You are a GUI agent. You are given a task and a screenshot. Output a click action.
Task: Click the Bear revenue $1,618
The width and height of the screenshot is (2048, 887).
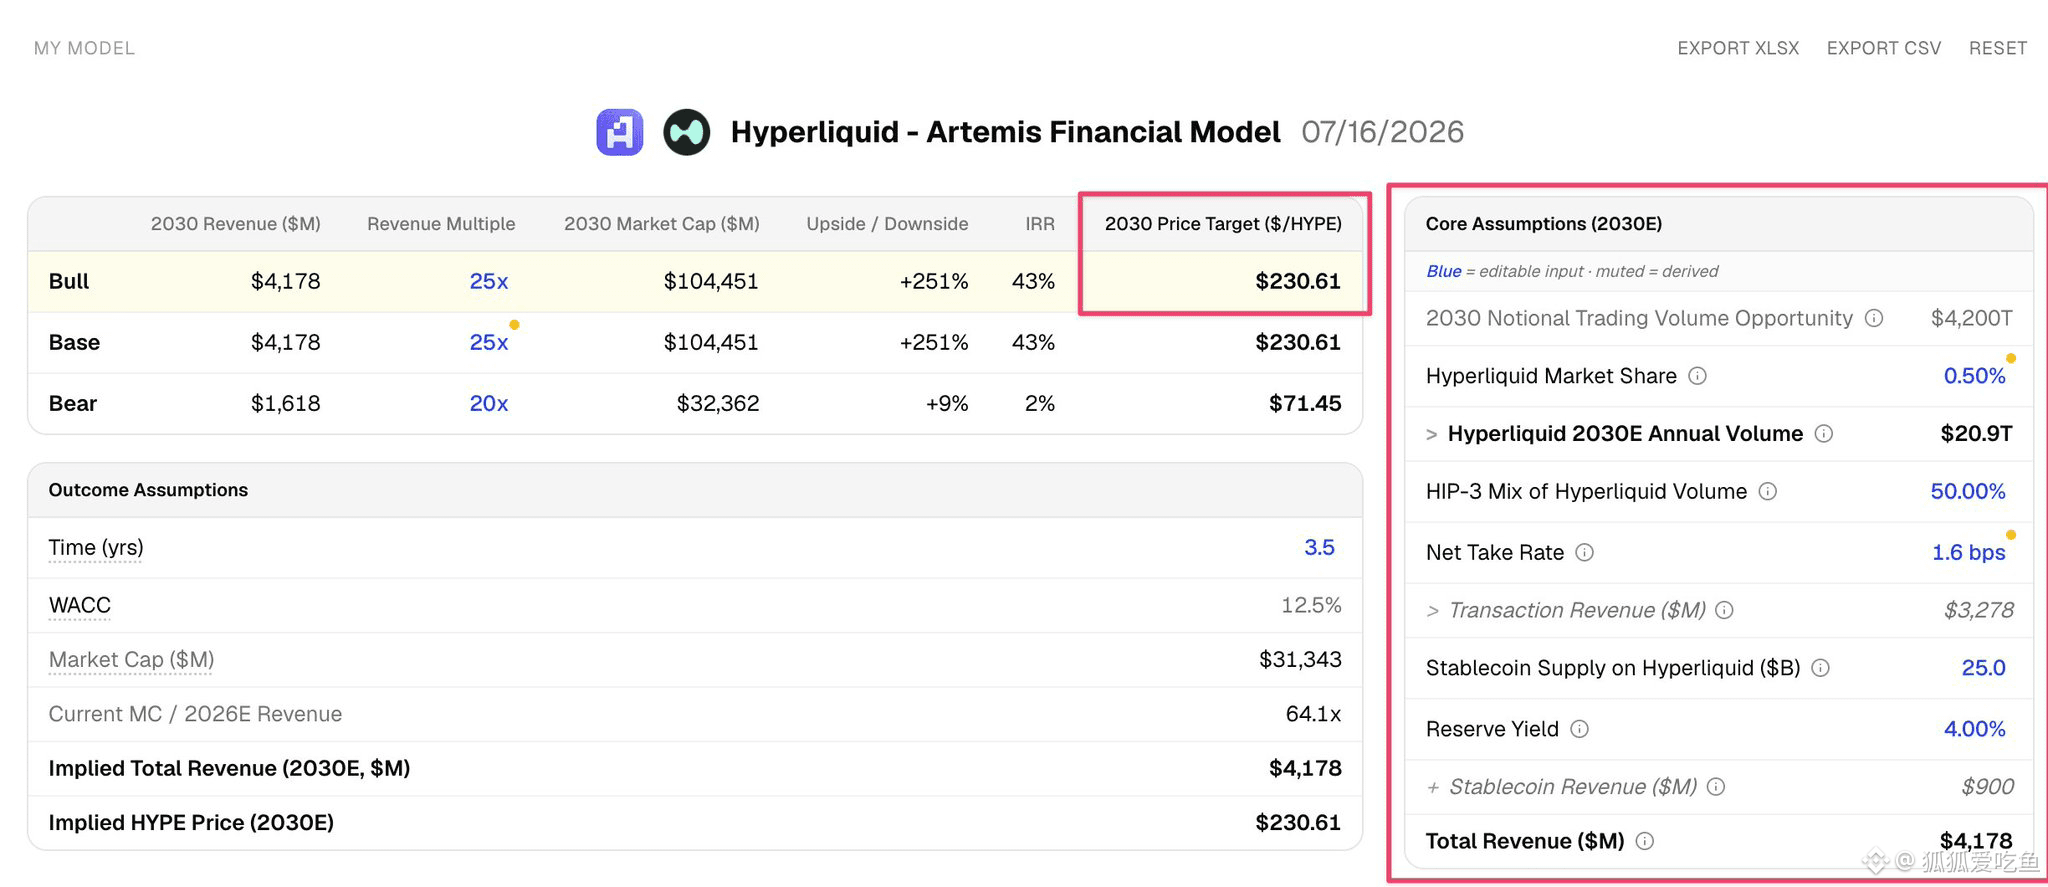285,404
